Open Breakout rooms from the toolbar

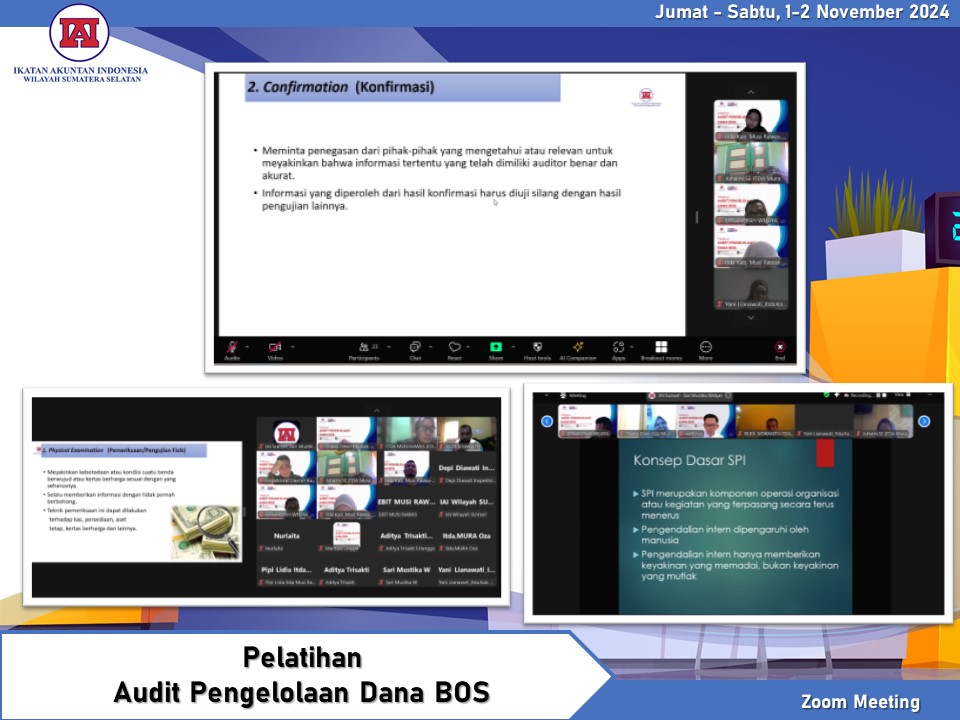[661, 350]
